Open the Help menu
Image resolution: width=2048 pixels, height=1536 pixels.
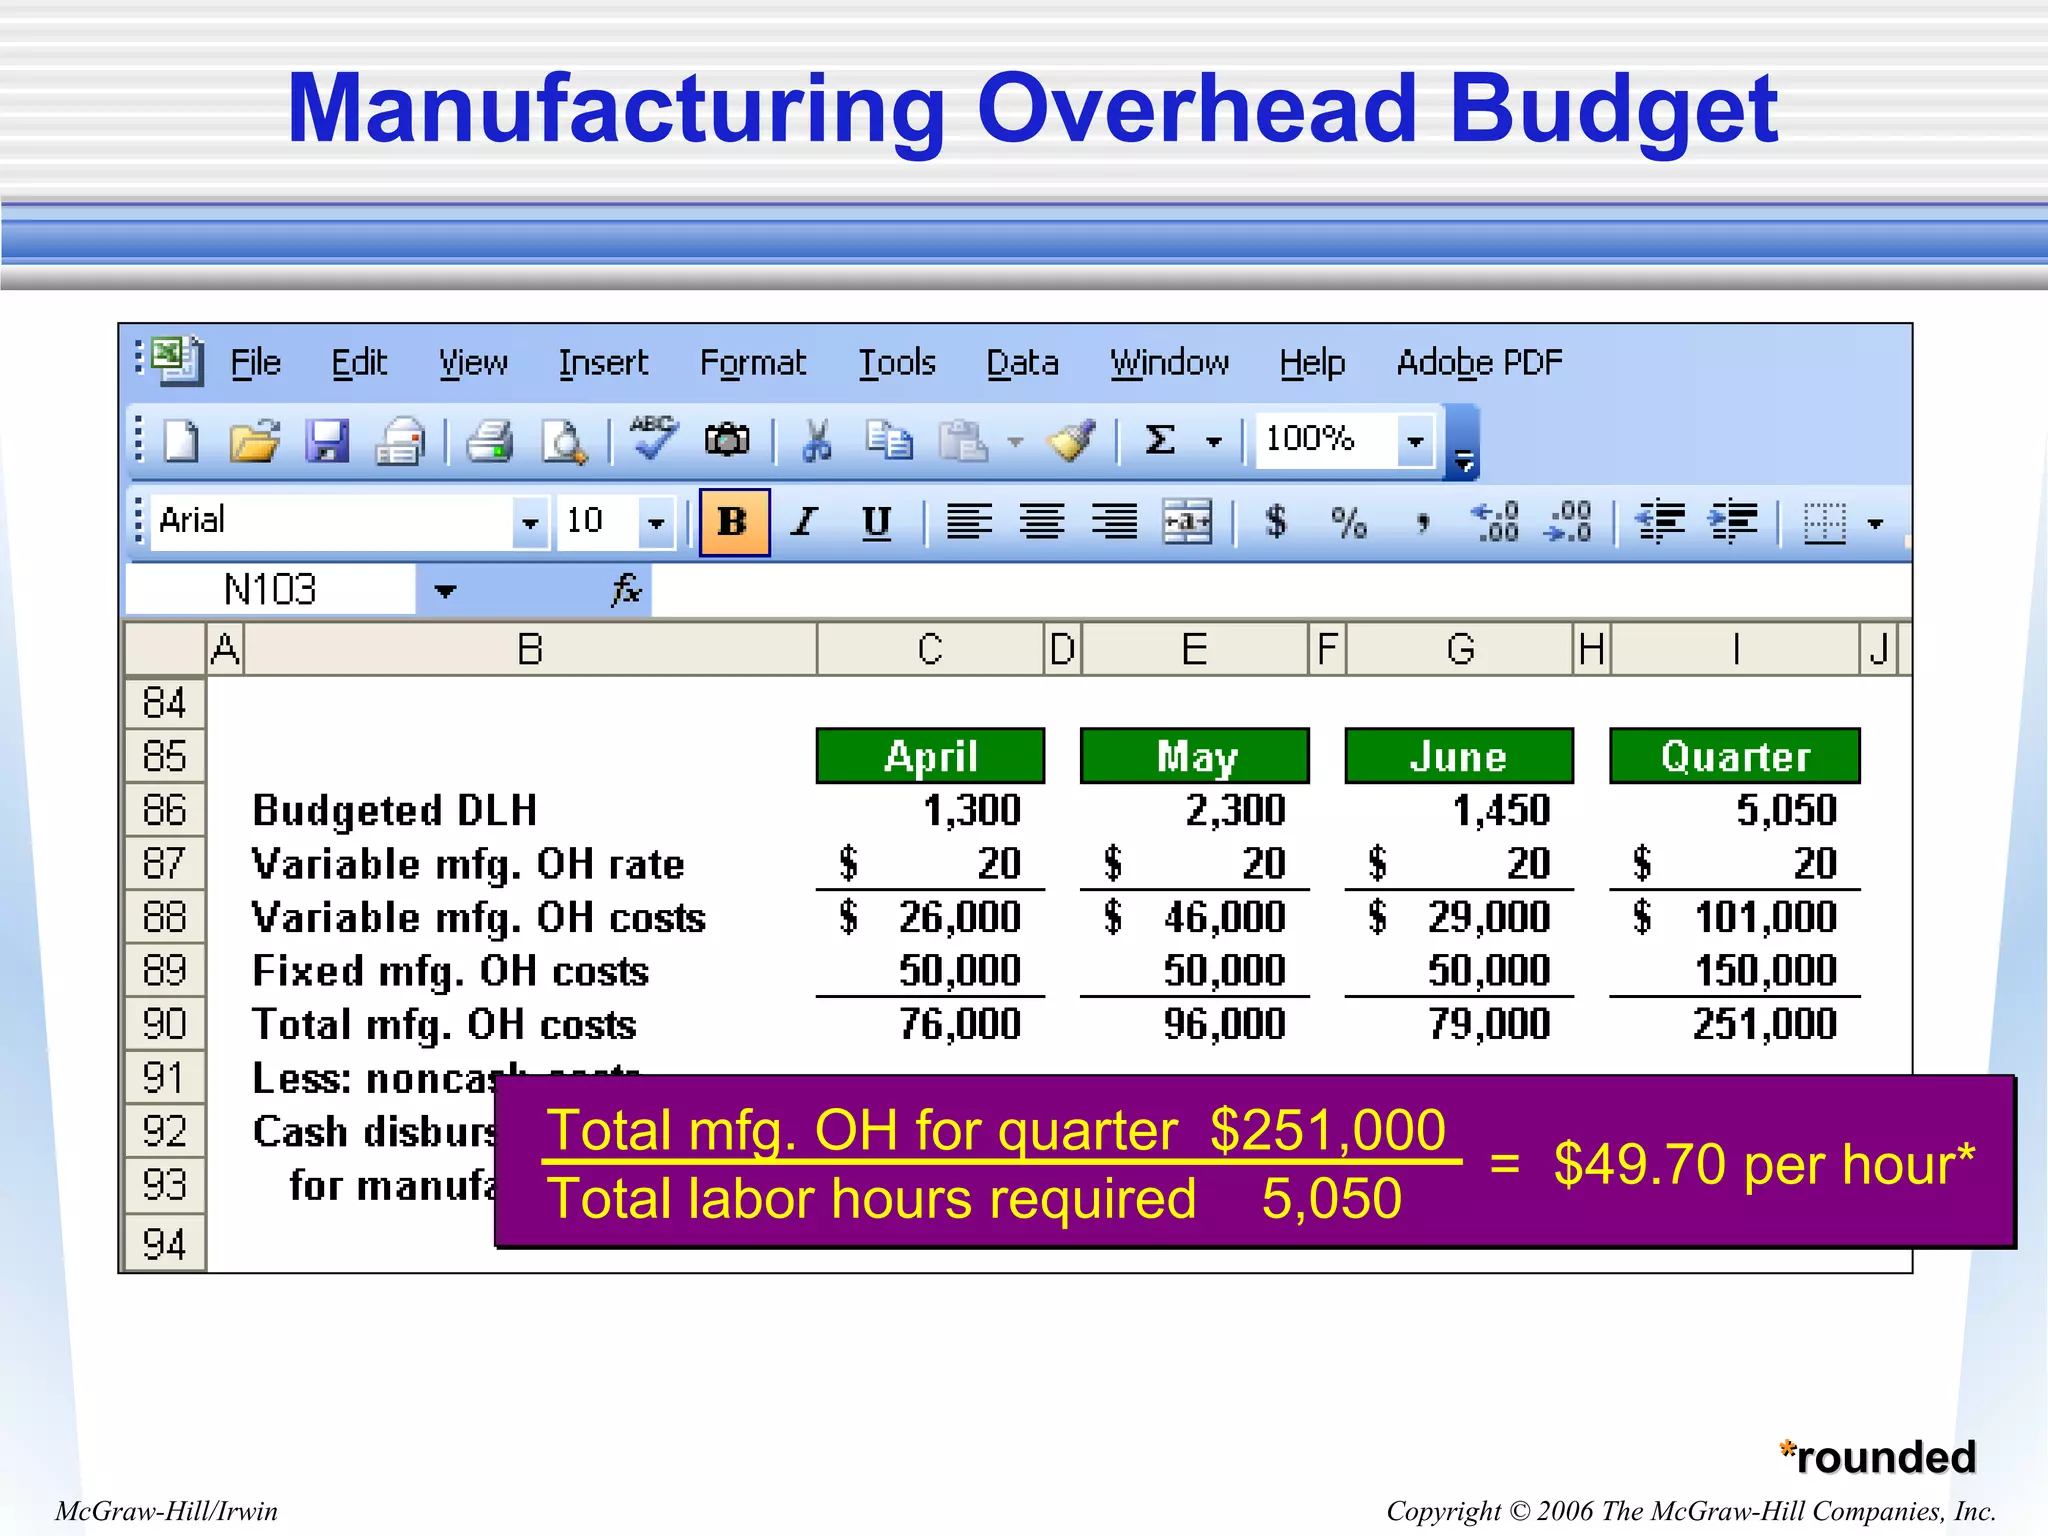1312,363
